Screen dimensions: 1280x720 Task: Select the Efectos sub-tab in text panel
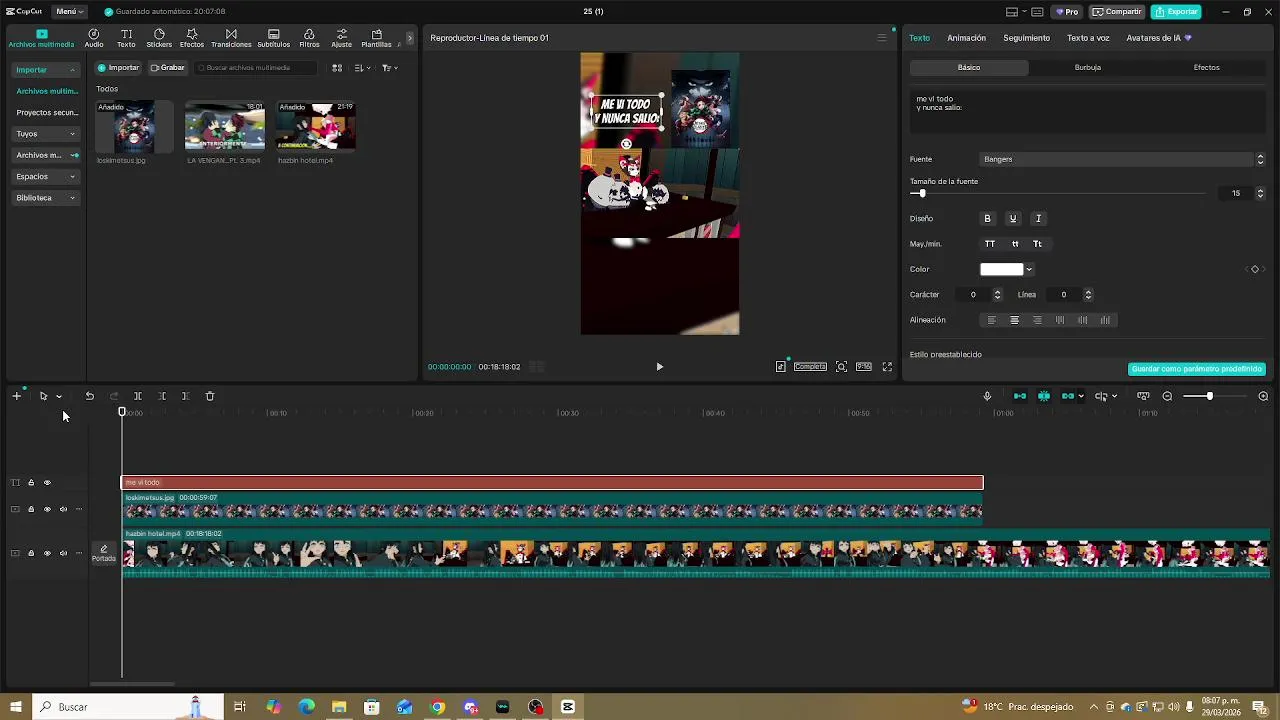[1206, 67]
